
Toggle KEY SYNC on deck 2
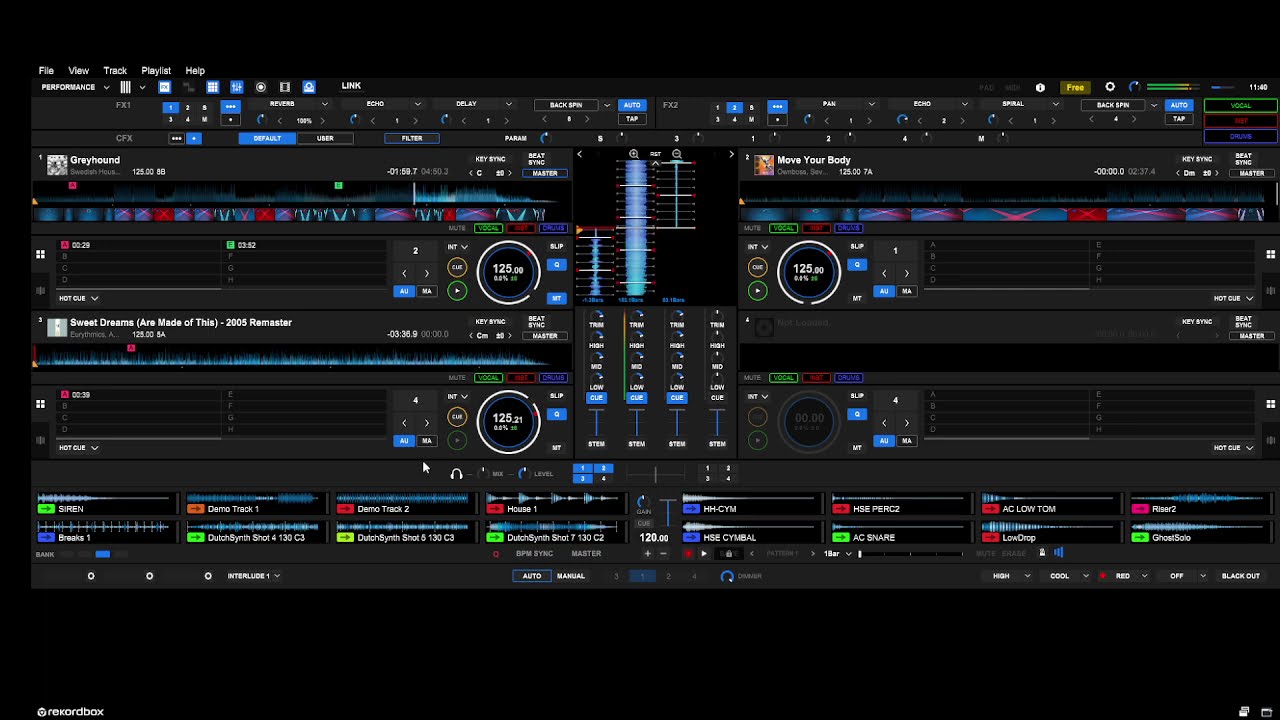(x=1197, y=159)
